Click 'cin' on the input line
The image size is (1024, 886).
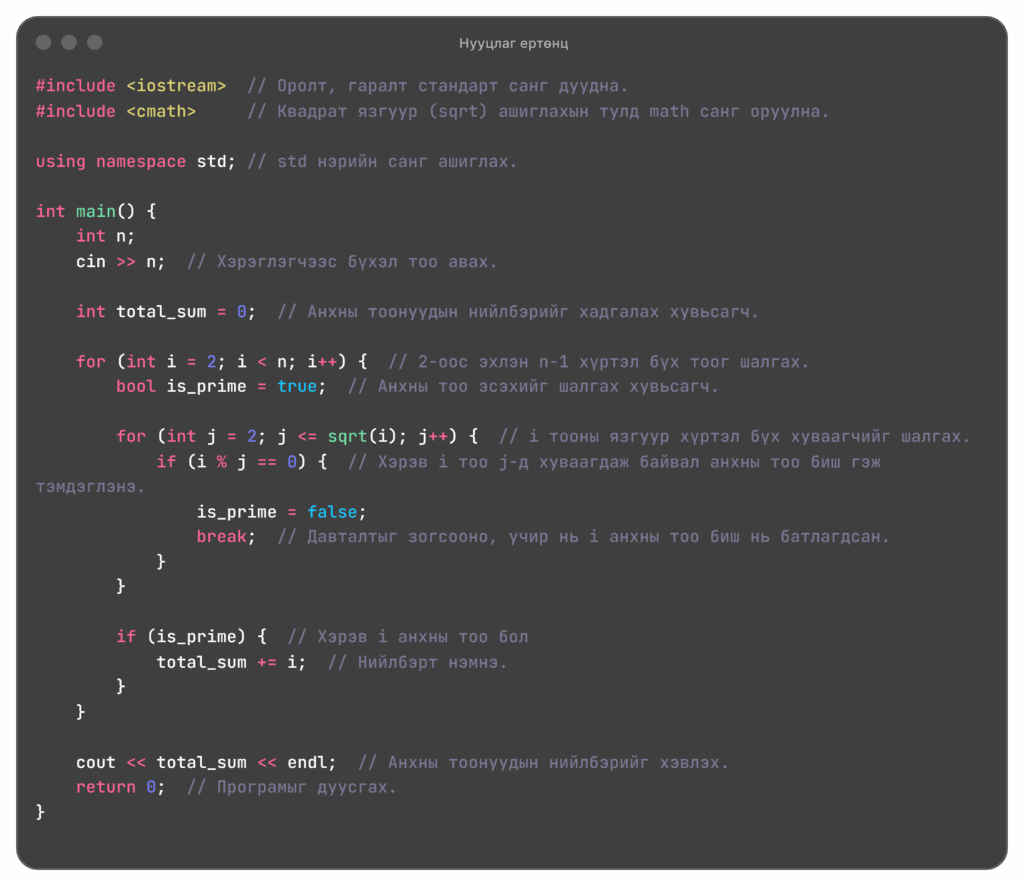[91, 261]
